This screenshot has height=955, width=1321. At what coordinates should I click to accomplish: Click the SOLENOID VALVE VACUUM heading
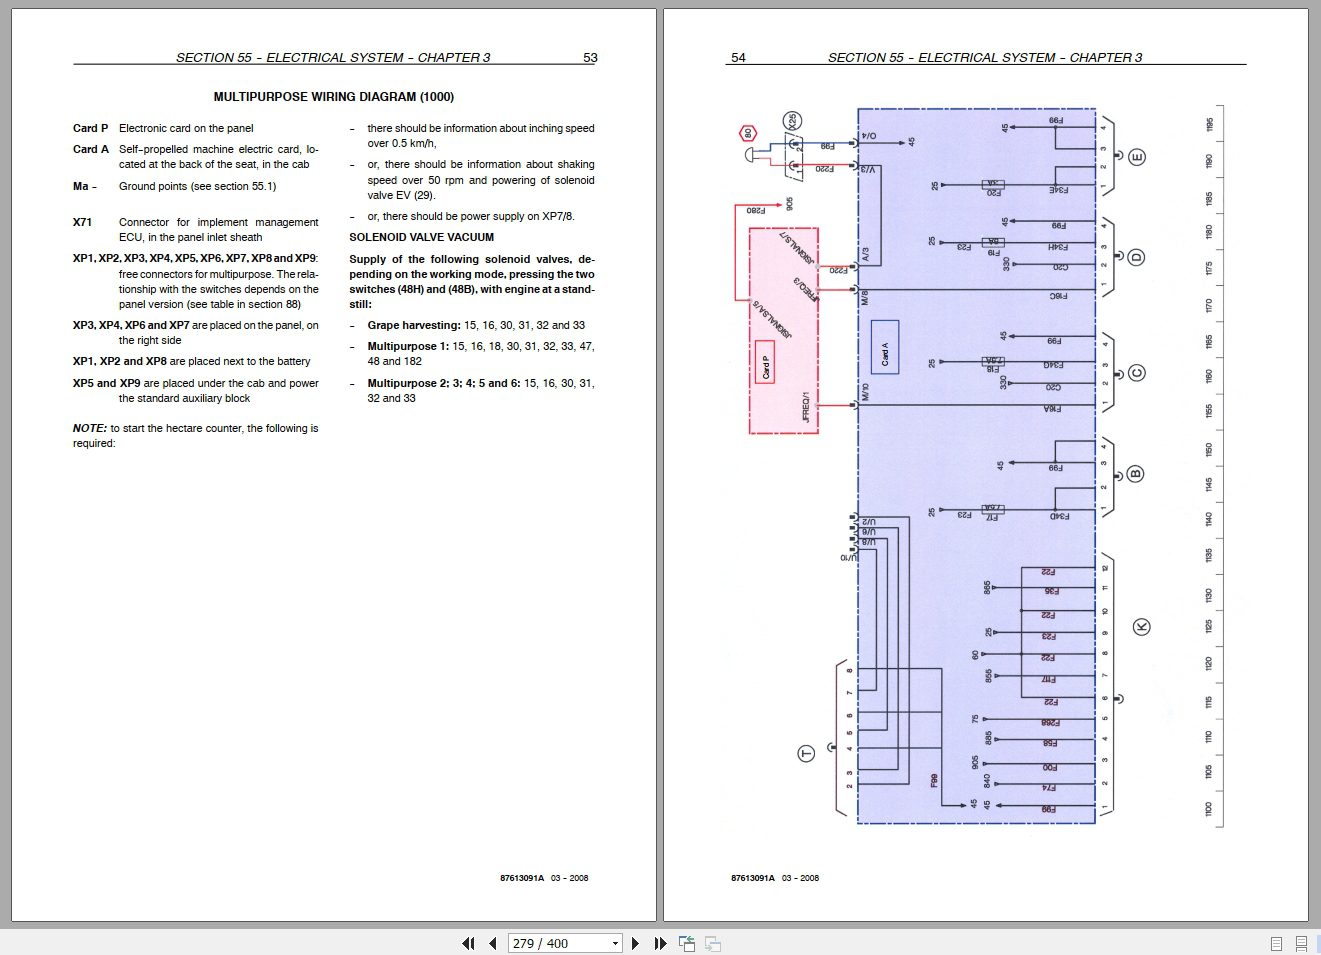[x=420, y=237]
